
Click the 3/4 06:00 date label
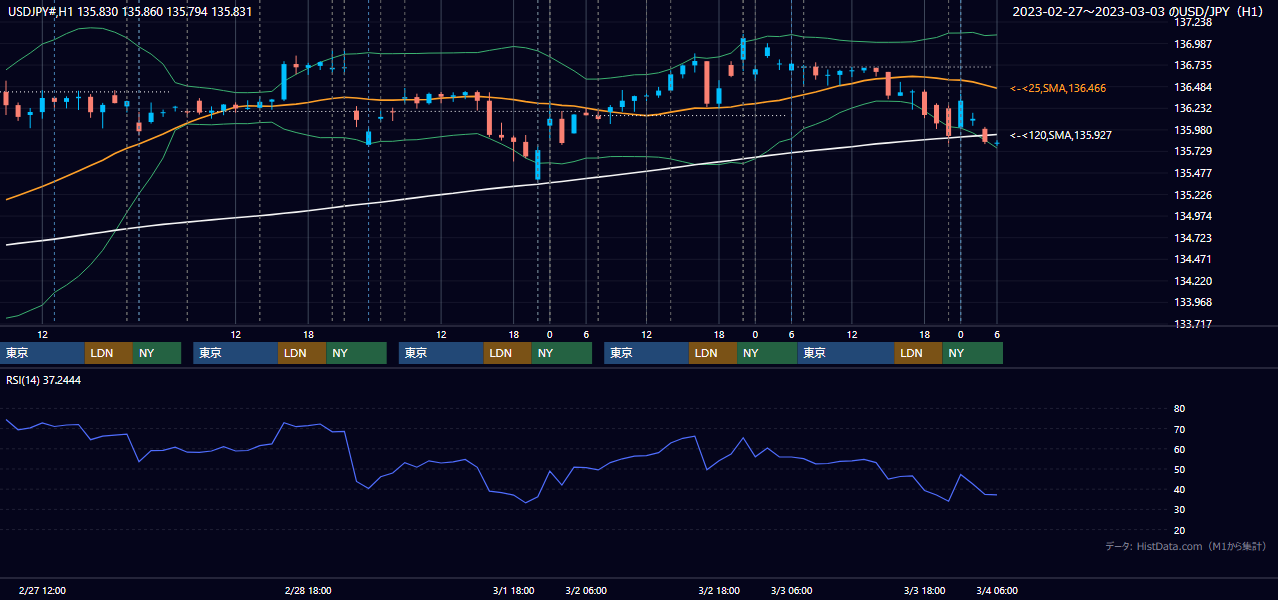(997, 590)
